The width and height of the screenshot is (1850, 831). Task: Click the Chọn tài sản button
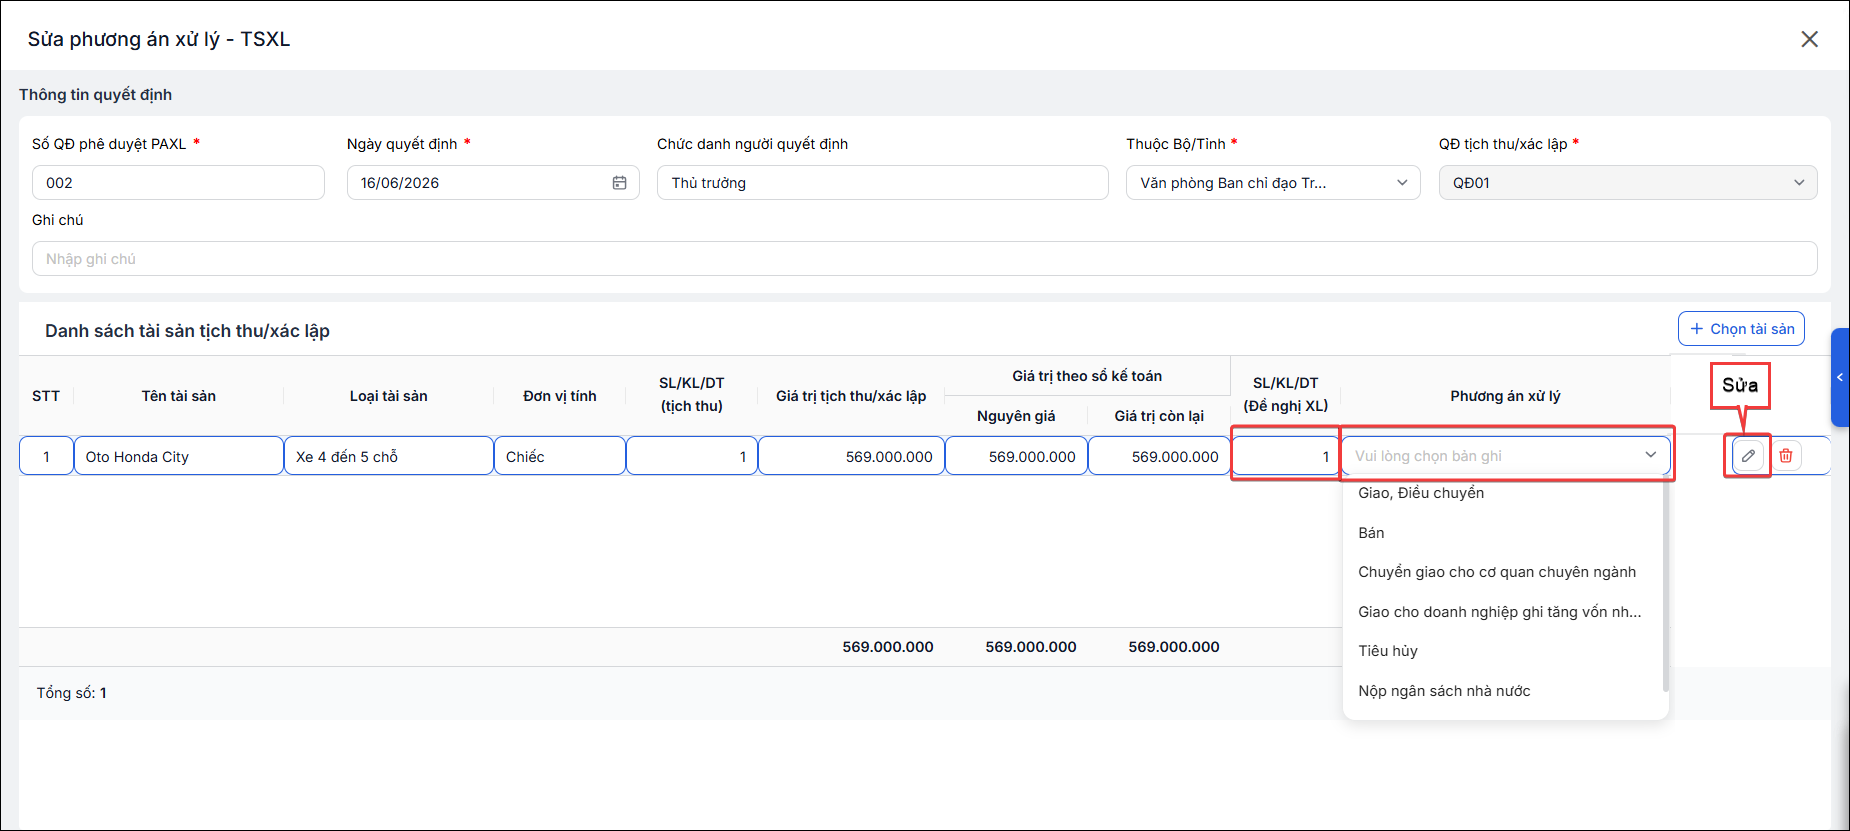coord(1741,329)
